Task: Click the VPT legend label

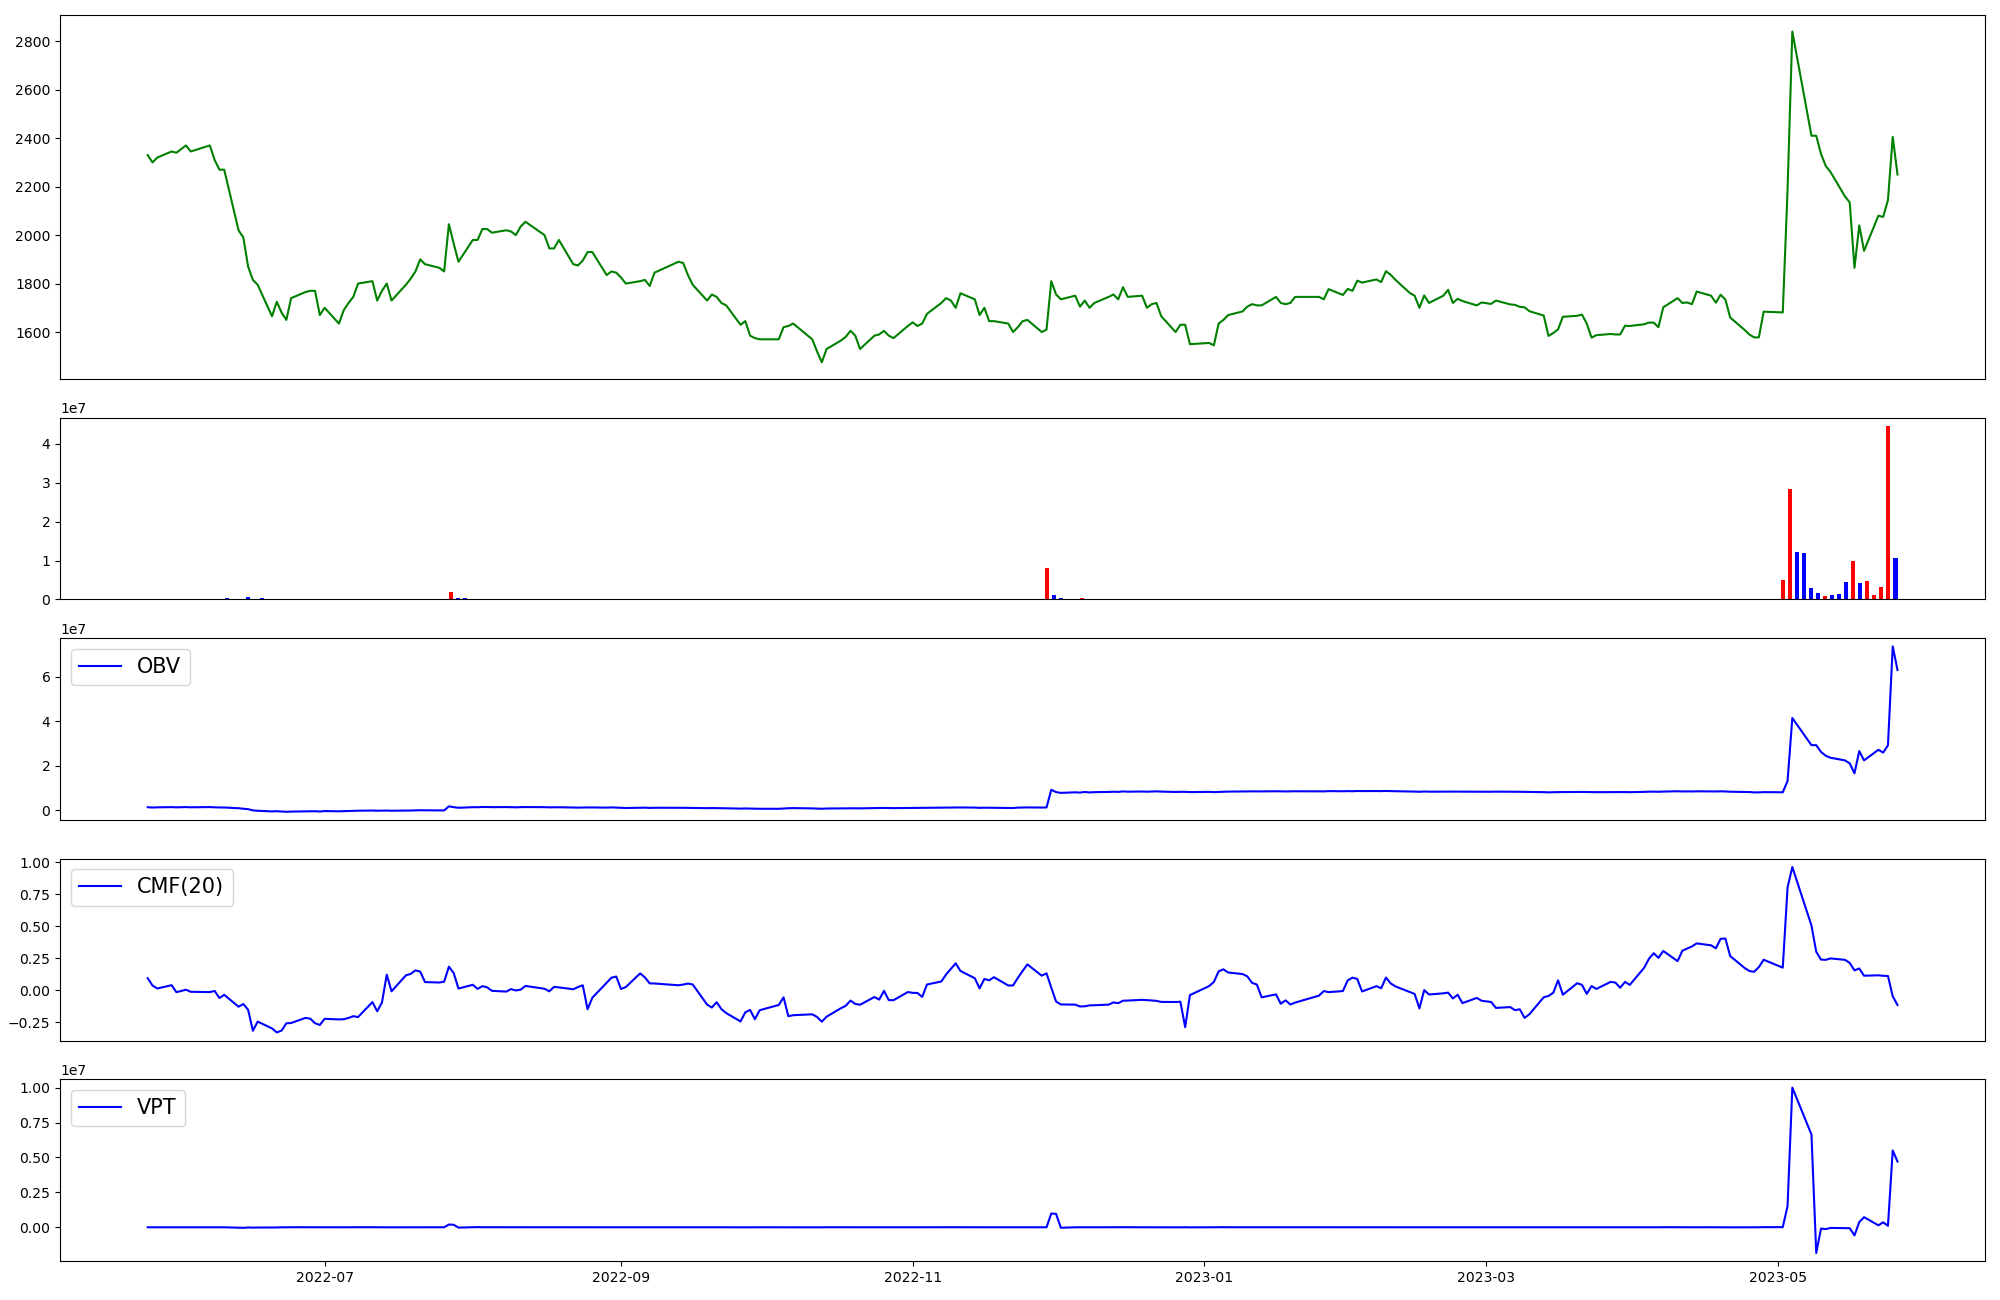Action: [x=156, y=1107]
